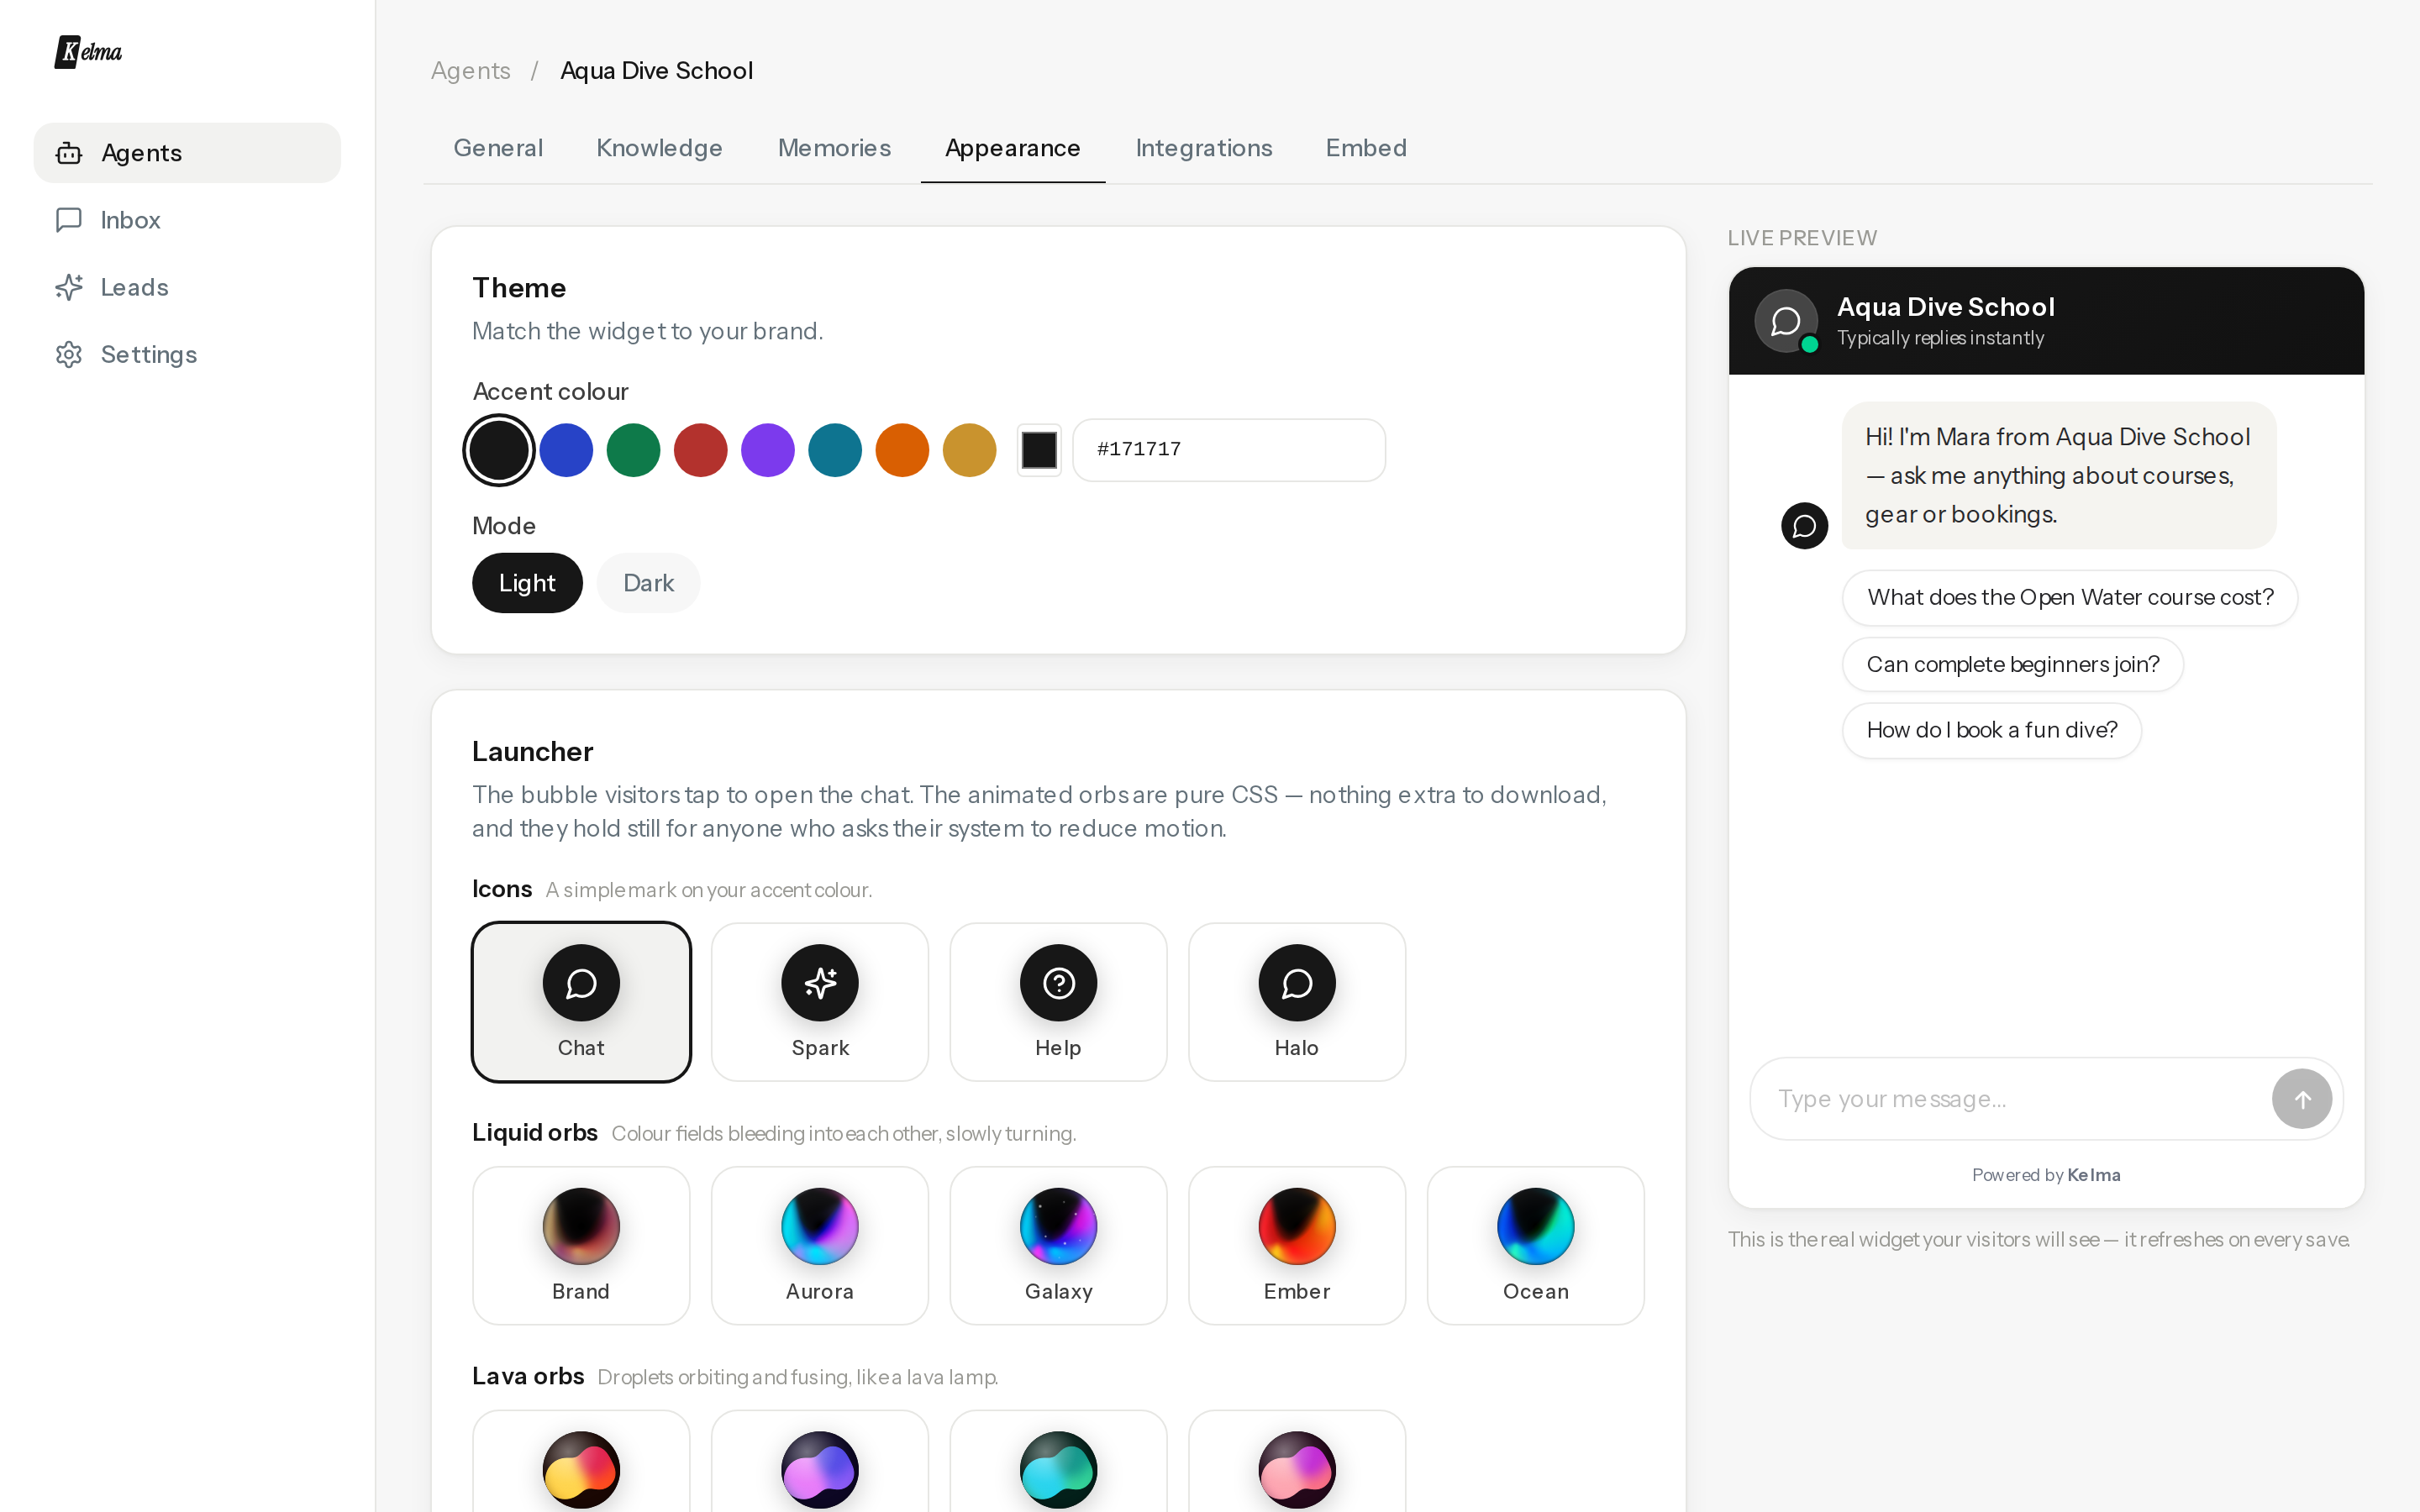The image size is (2420, 1512).
Task: Click the Agents breadcrumb link
Action: (471, 71)
